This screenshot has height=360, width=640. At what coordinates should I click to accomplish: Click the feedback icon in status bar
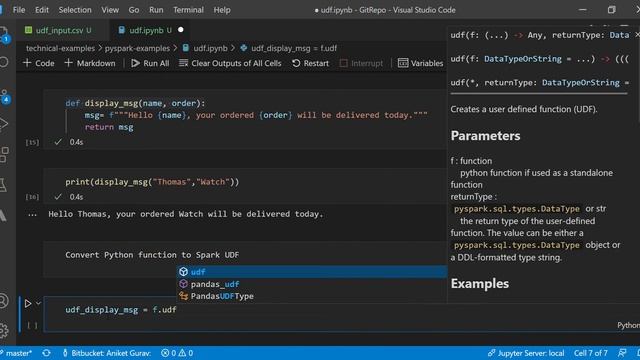tap(622, 353)
